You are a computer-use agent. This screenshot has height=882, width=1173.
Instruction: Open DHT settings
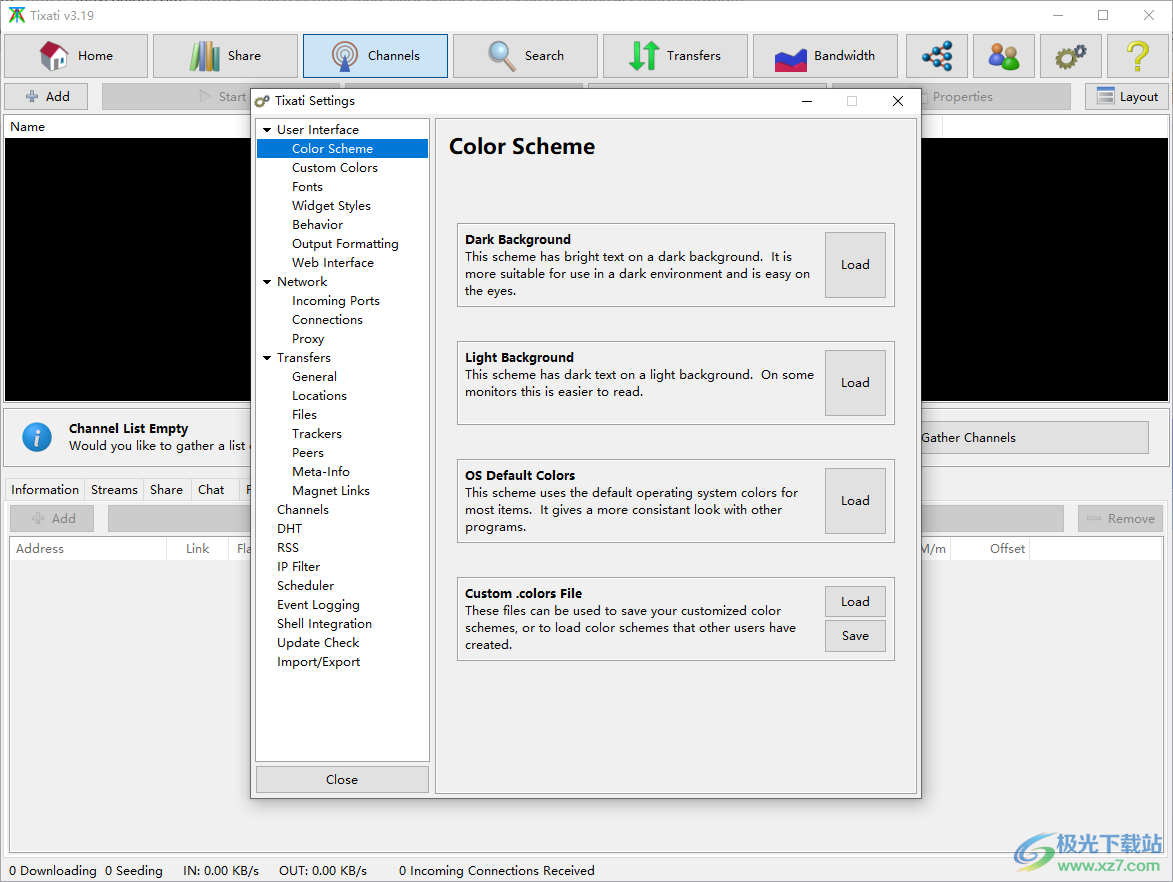[290, 529]
